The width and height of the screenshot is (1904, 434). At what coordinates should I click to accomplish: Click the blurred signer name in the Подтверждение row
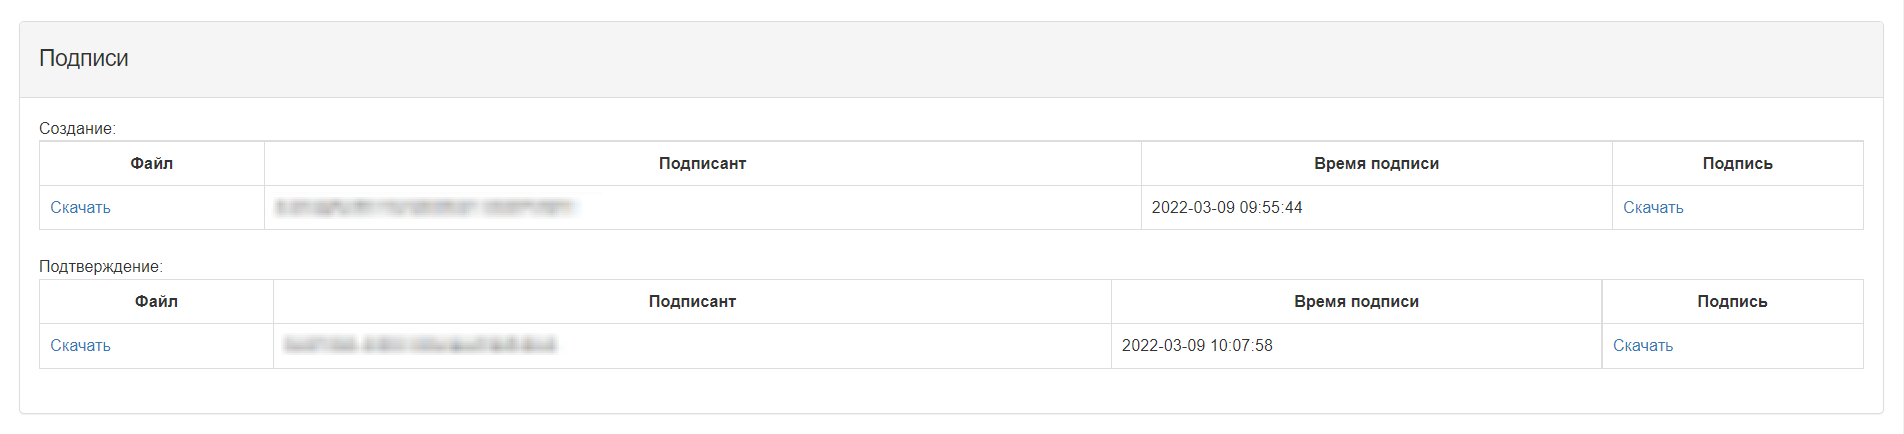[420, 345]
